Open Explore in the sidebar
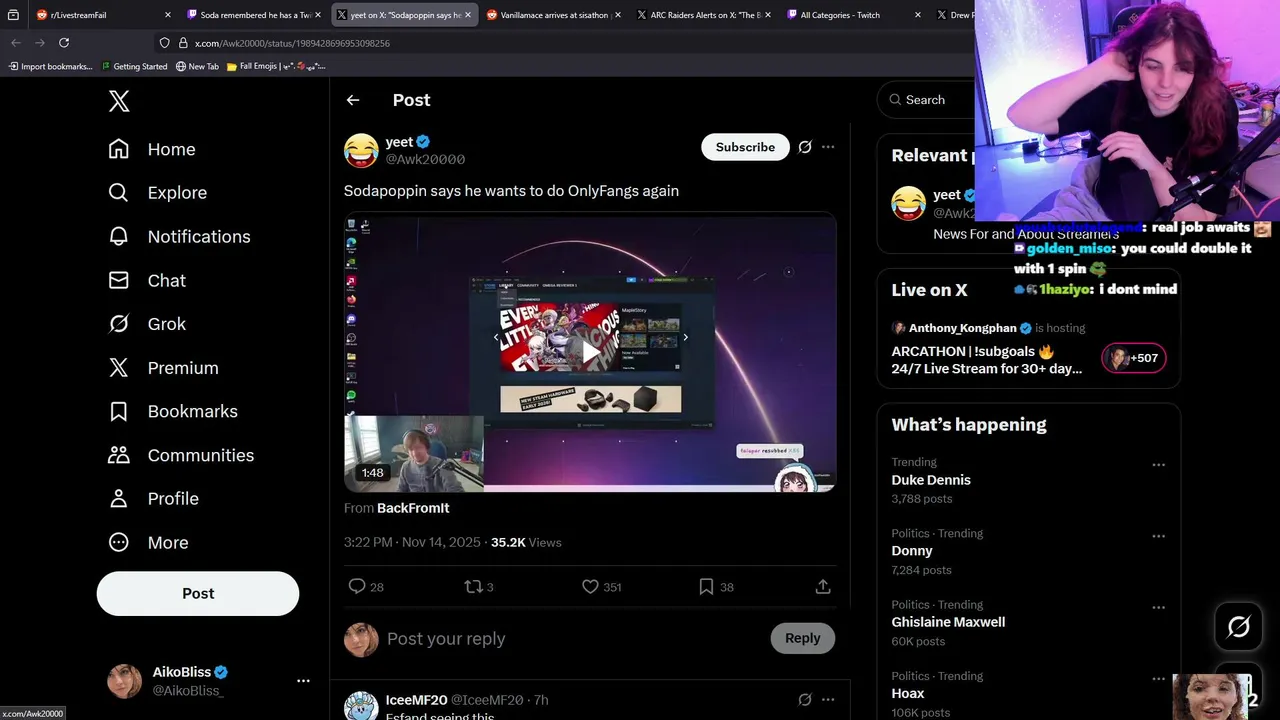 pos(158,193)
